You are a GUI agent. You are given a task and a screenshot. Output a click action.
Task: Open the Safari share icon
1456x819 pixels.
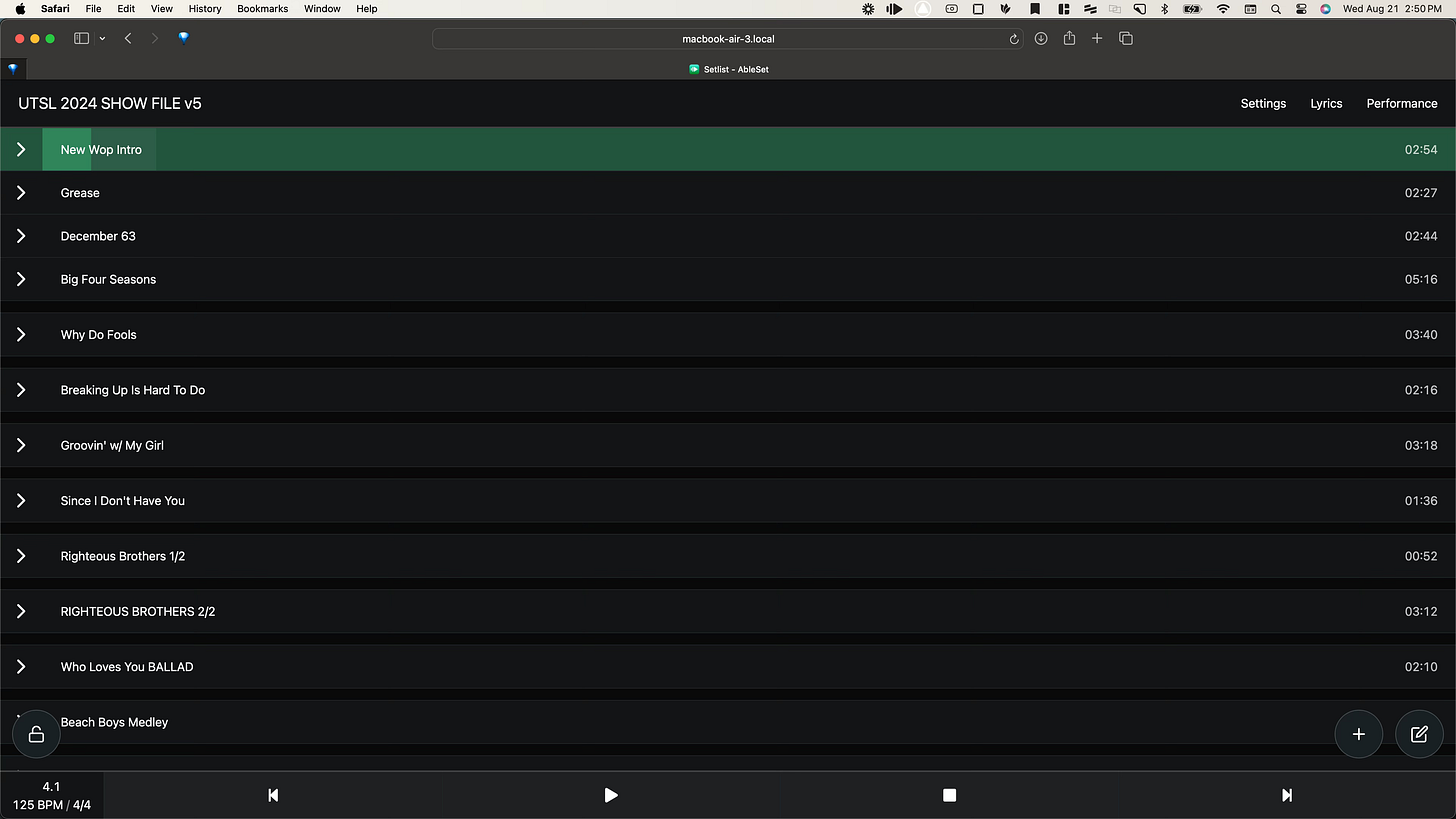tap(1069, 38)
